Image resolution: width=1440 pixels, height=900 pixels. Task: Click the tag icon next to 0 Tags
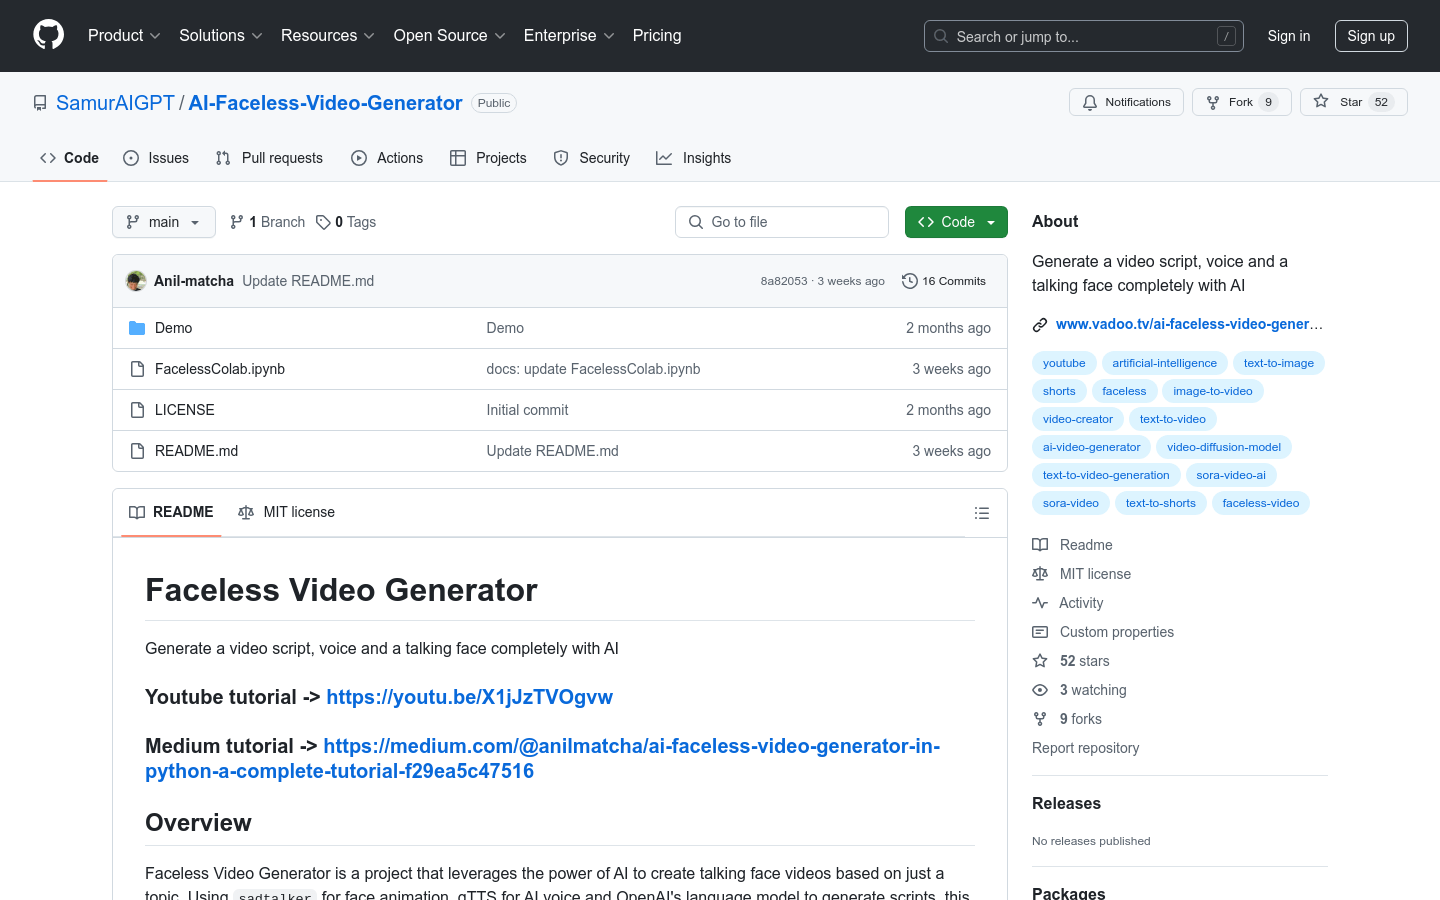(x=323, y=222)
